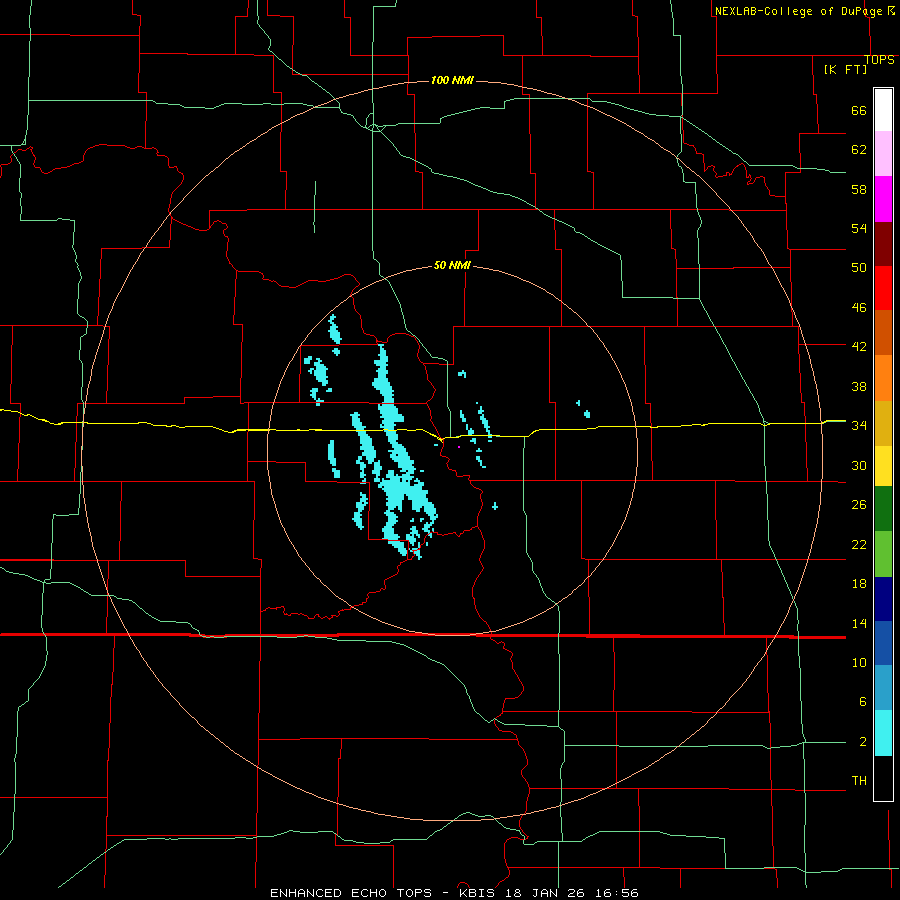Screen dimensions: 900x900
Task: Click the 14 legend value
Action: tap(859, 623)
